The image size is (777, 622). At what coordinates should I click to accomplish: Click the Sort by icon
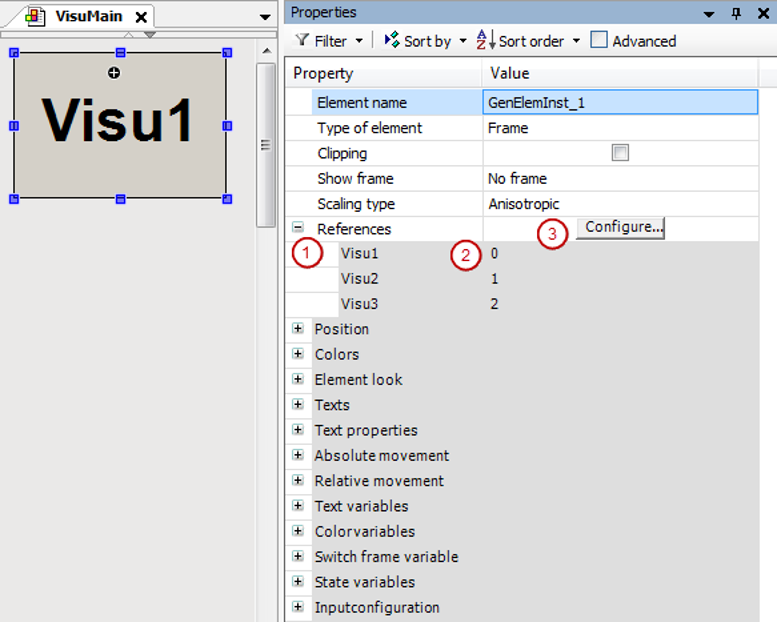[x=391, y=41]
